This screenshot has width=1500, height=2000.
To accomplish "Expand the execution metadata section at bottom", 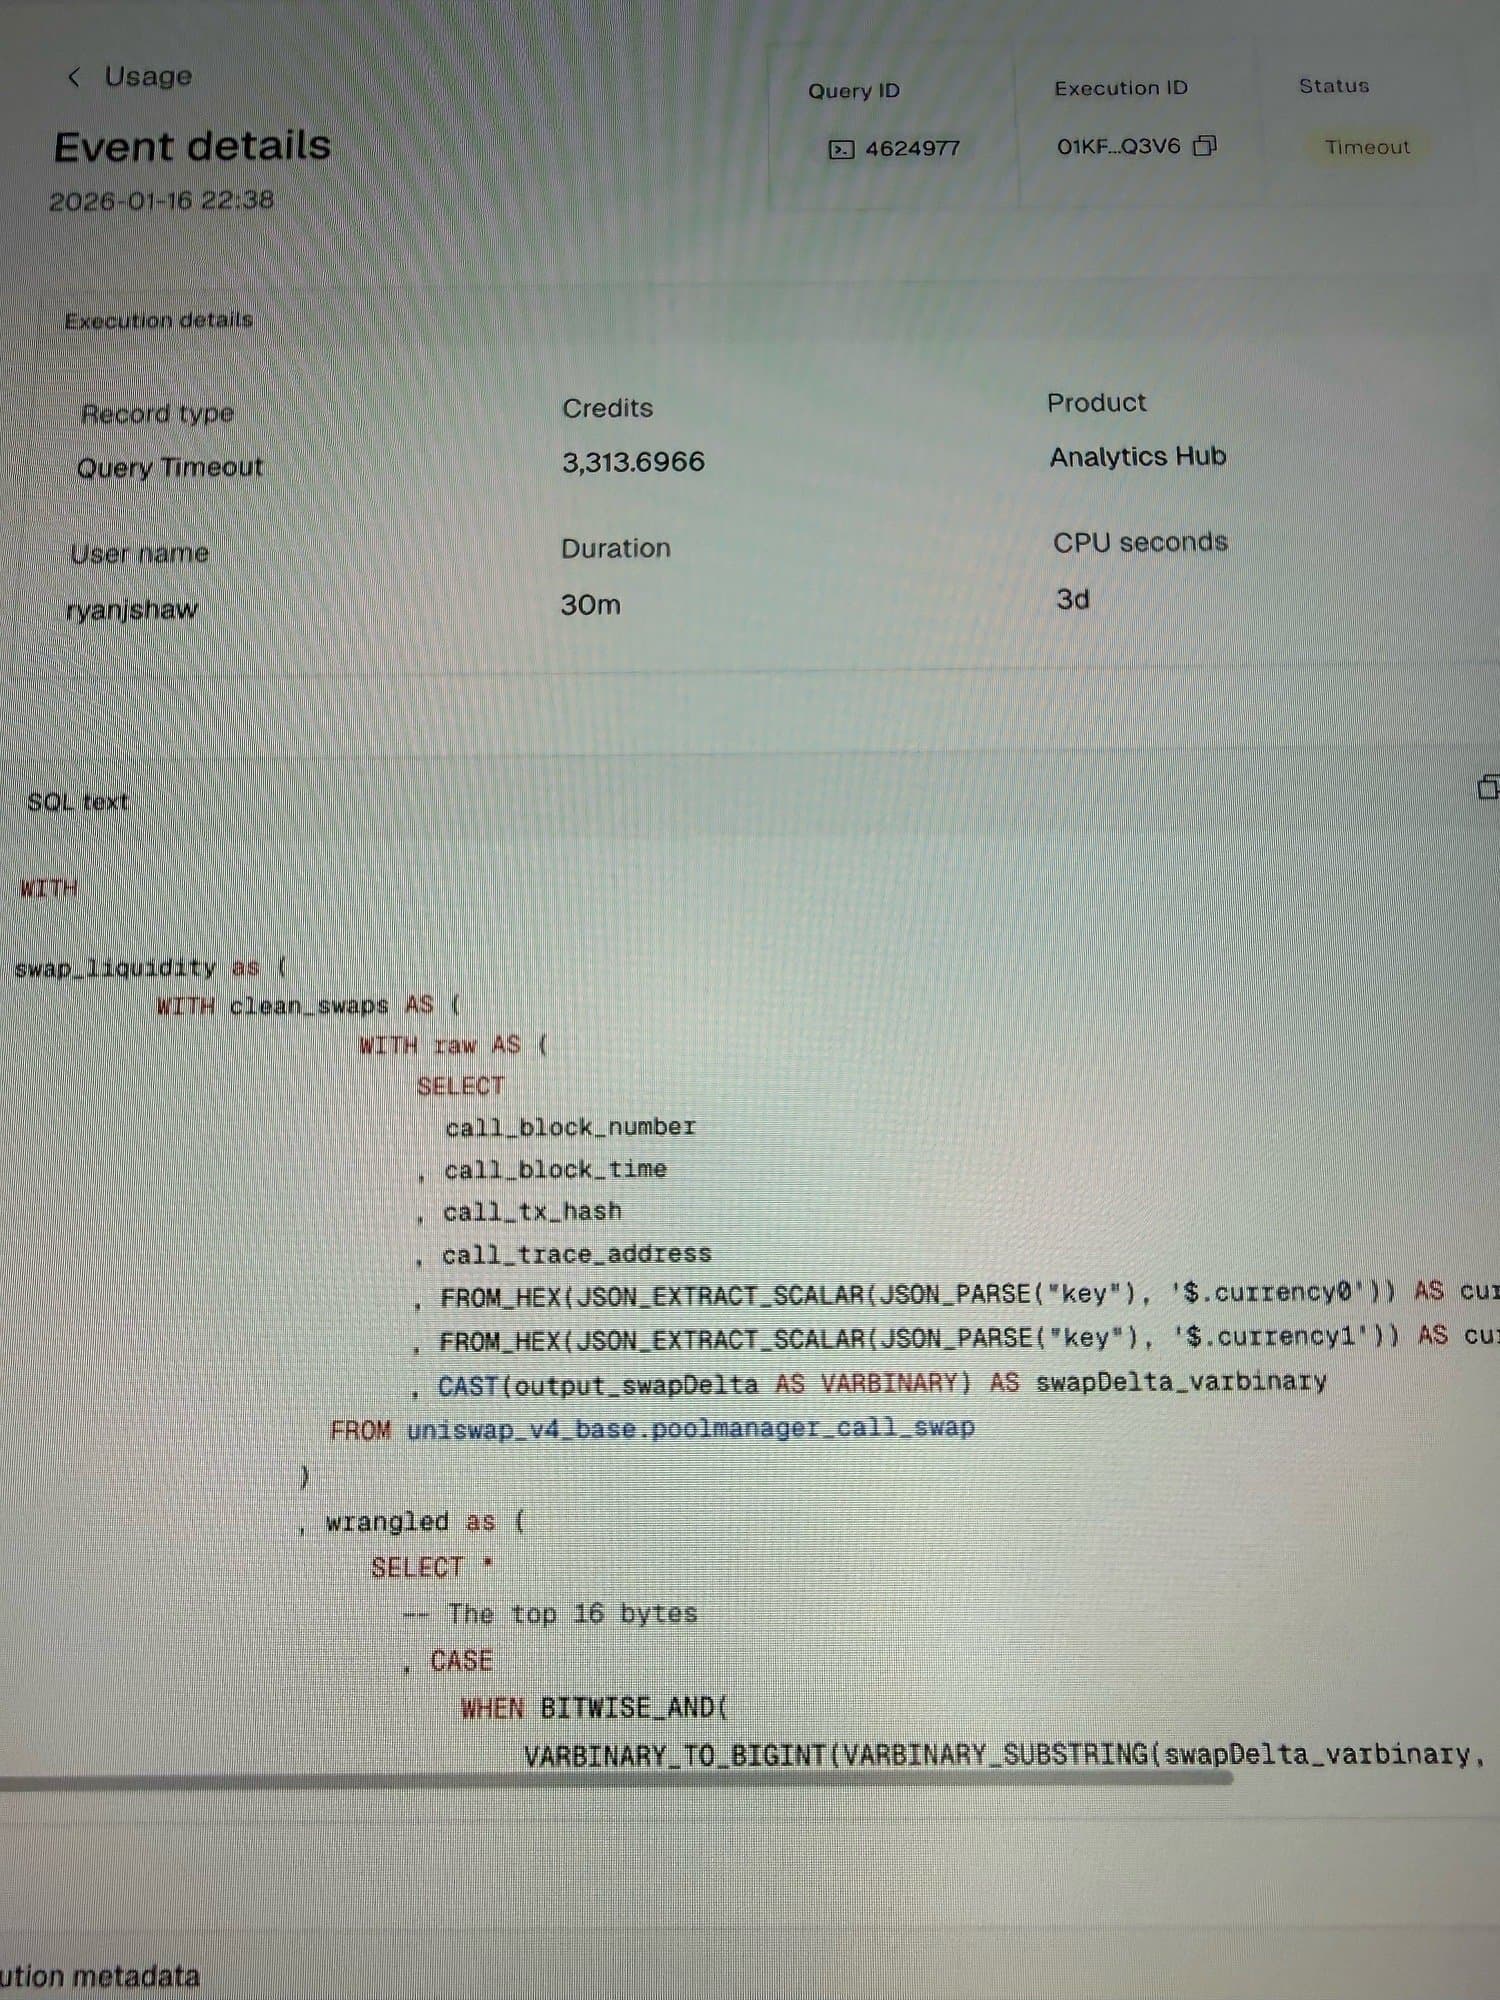I will [x=100, y=1976].
